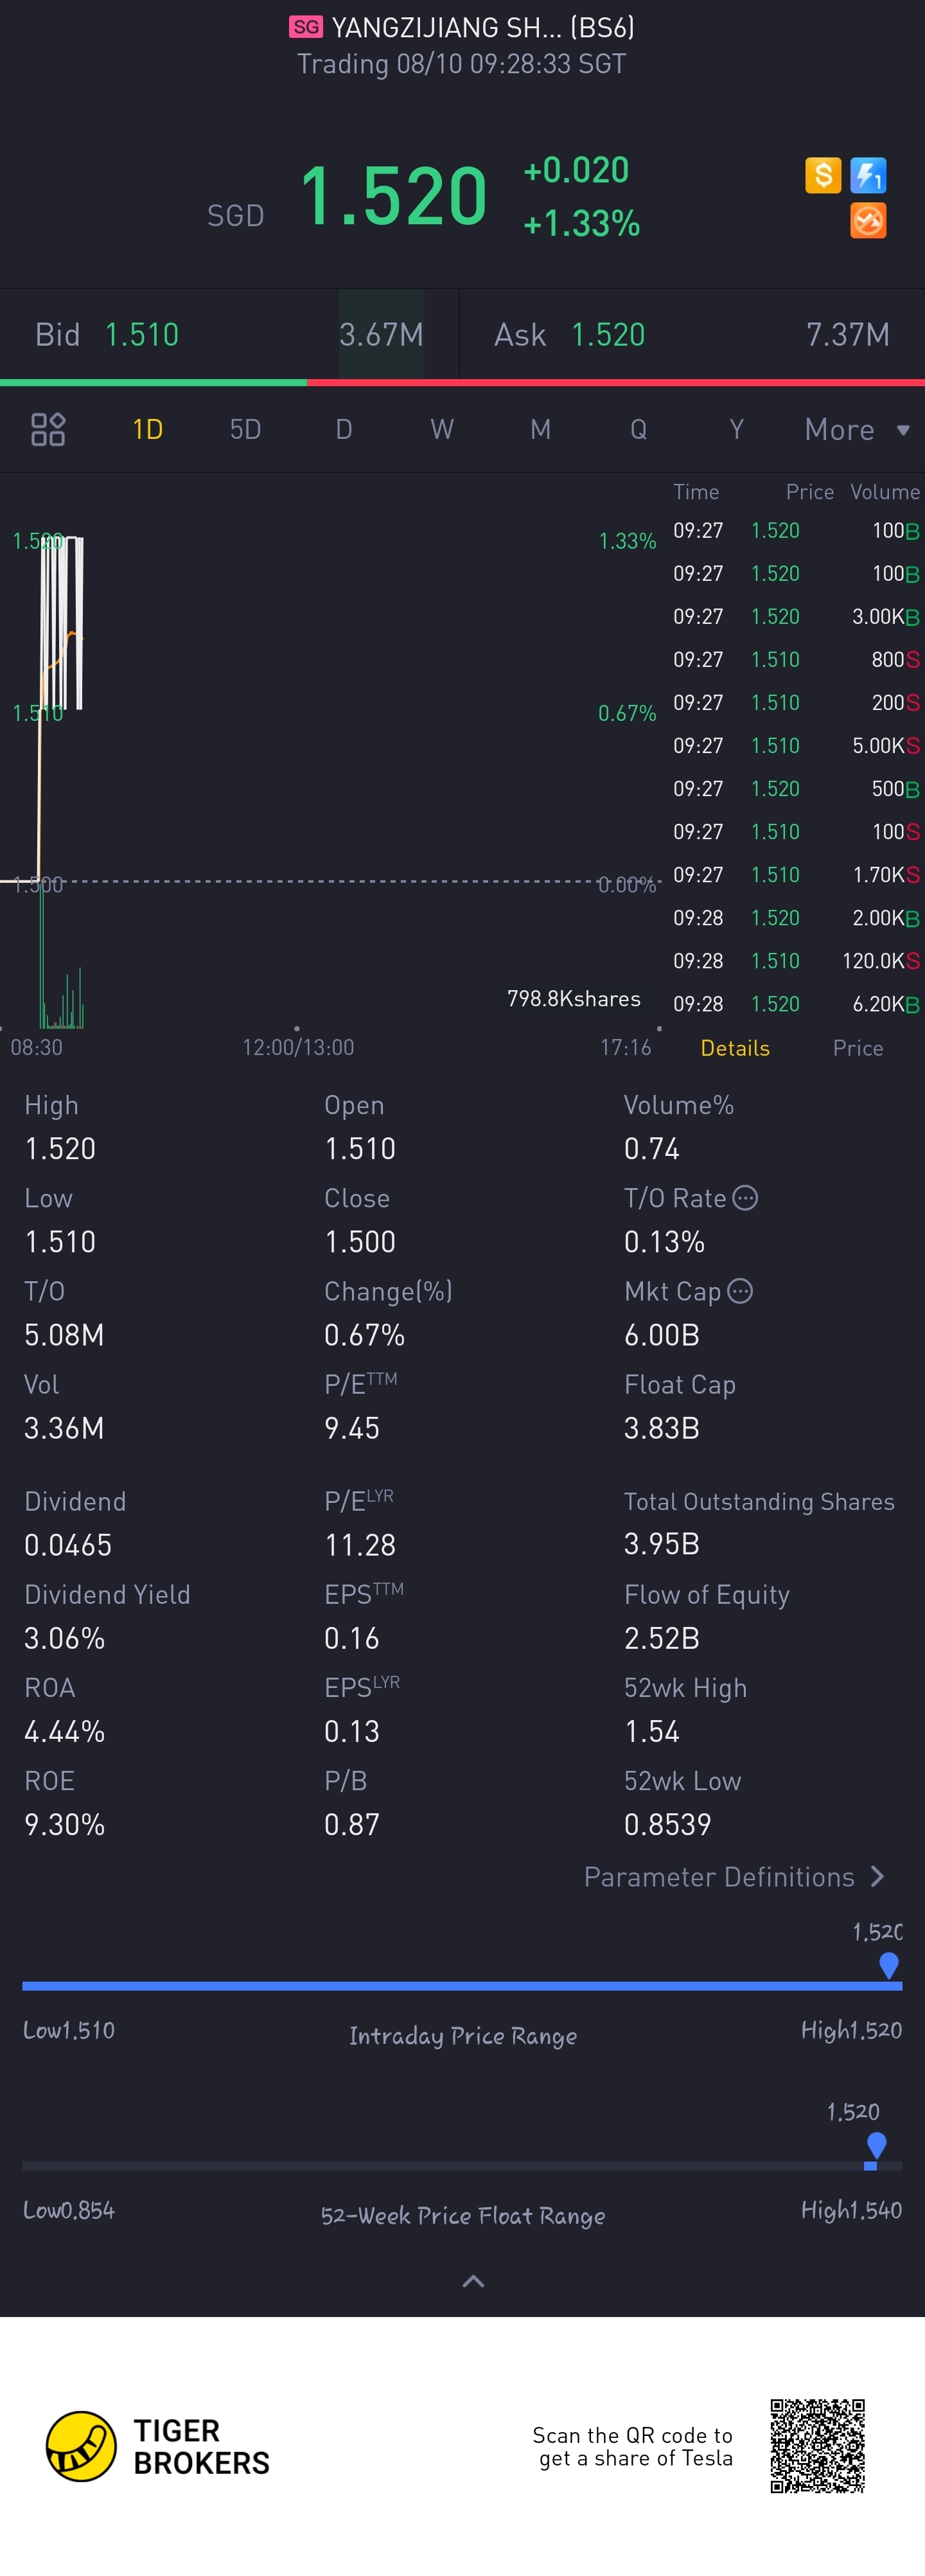Image resolution: width=925 pixels, height=2576 pixels.
Task: Tap the Tesla share QR code
Action: coord(817,2445)
